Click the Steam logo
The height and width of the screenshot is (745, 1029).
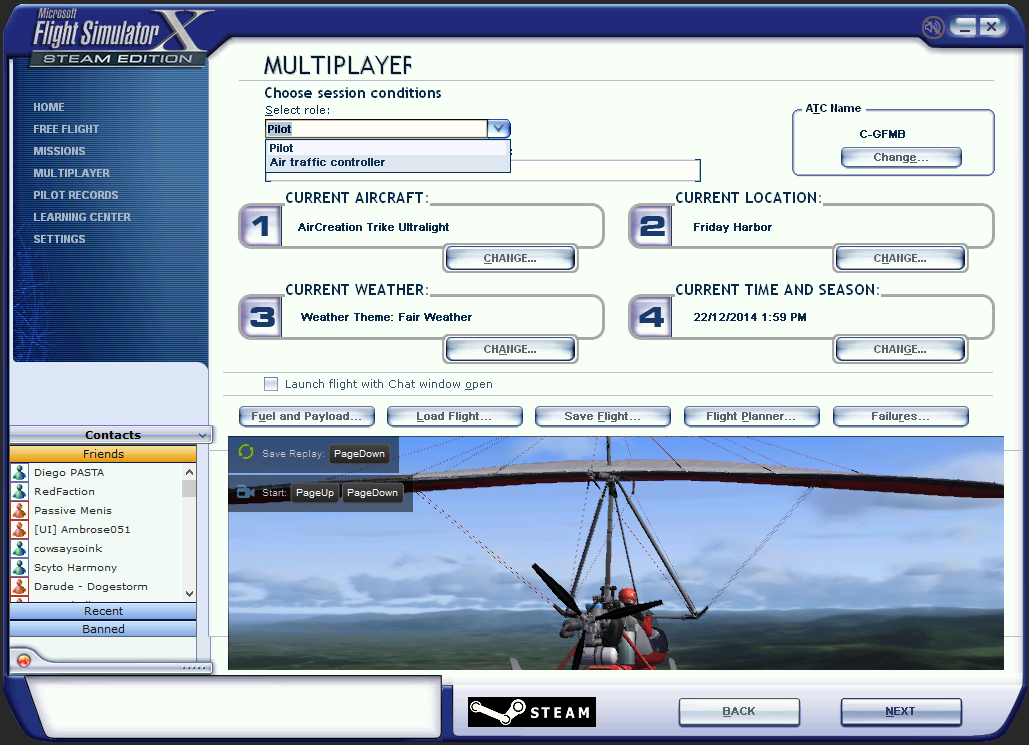point(531,712)
